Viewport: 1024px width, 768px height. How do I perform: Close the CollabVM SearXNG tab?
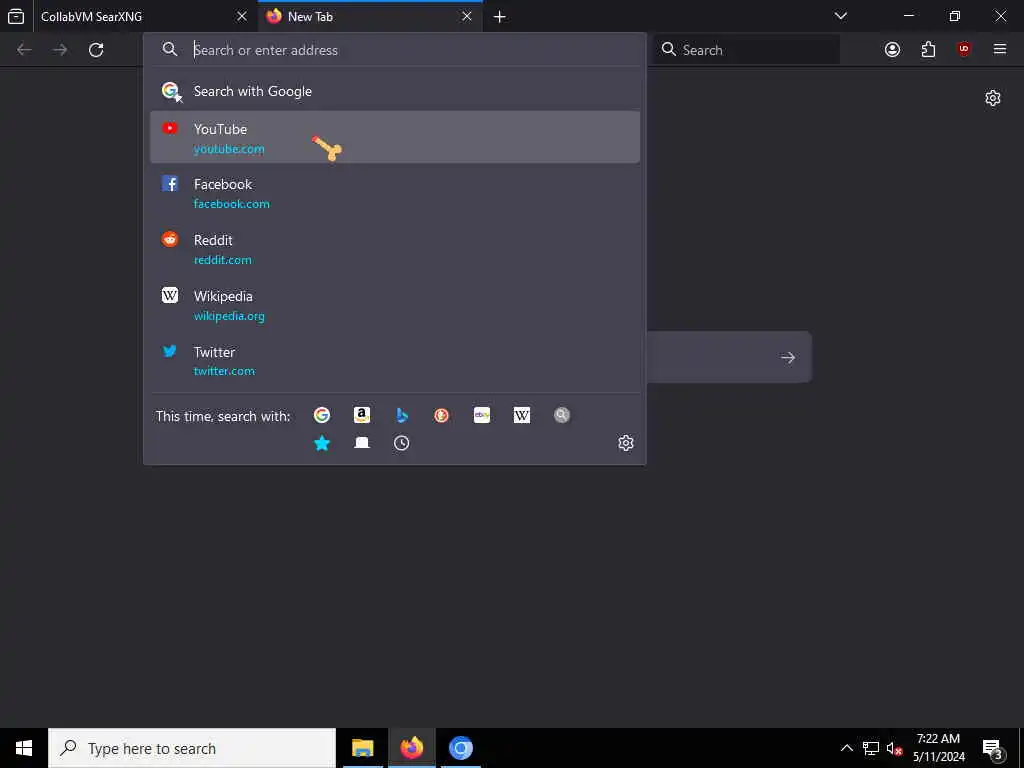point(242,16)
